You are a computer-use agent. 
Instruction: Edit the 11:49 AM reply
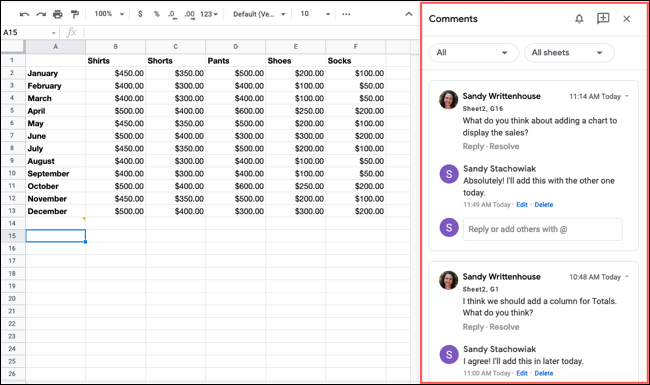(522, 205)
